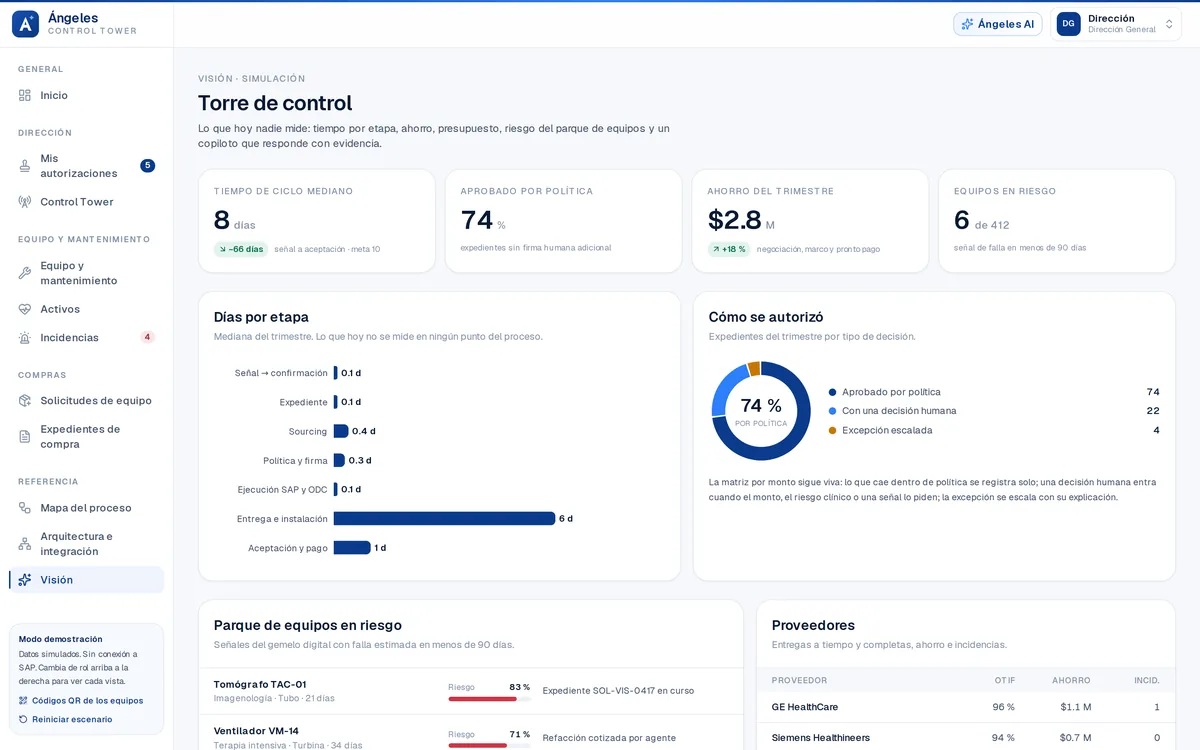Click the Mis autorizaciones count badge 5
Screen dimensions: 1200x750
[x=148, y=166]
